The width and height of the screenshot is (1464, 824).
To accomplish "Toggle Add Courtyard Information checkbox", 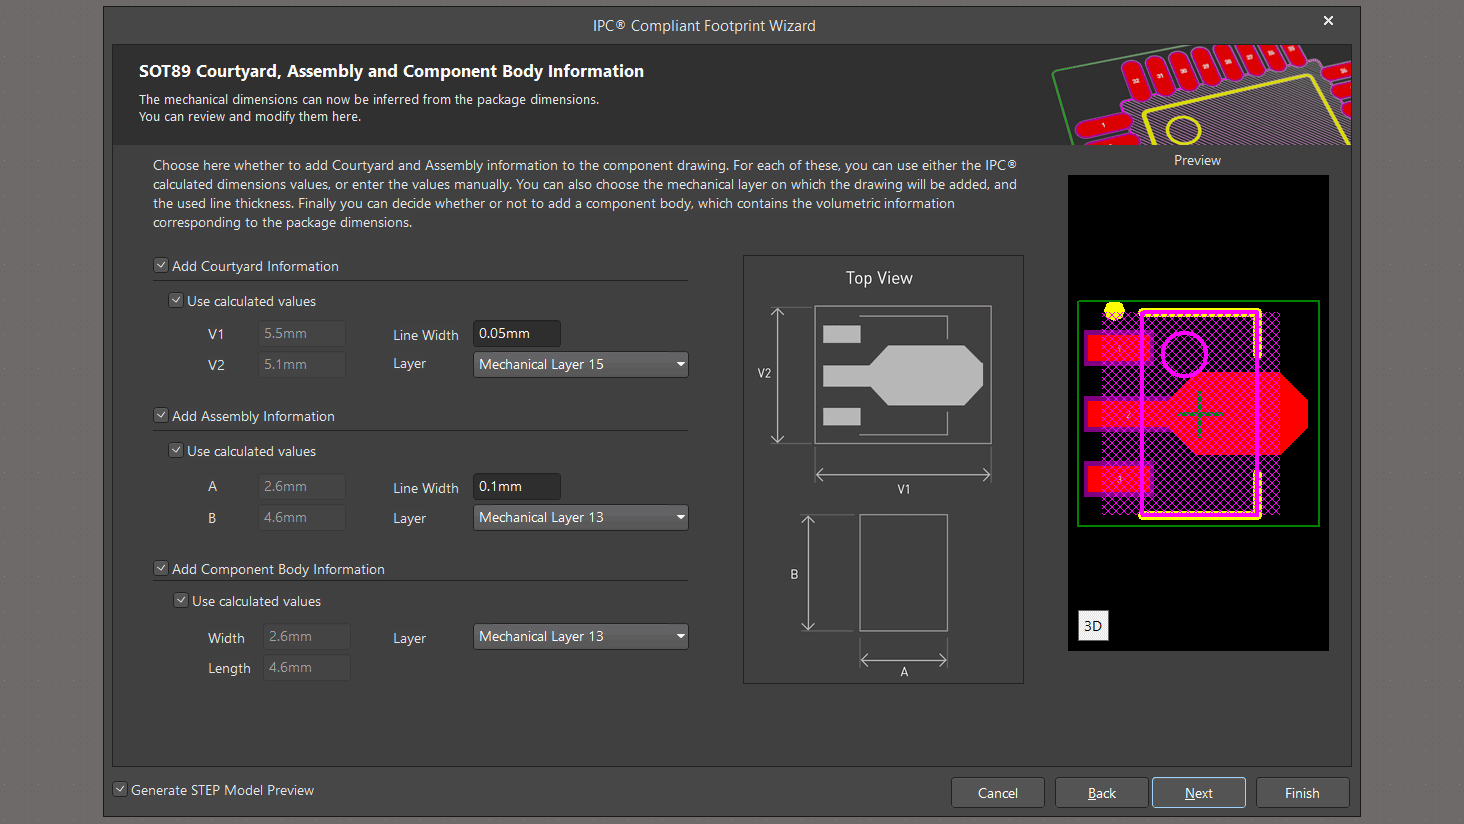I will tap(161, 266).
